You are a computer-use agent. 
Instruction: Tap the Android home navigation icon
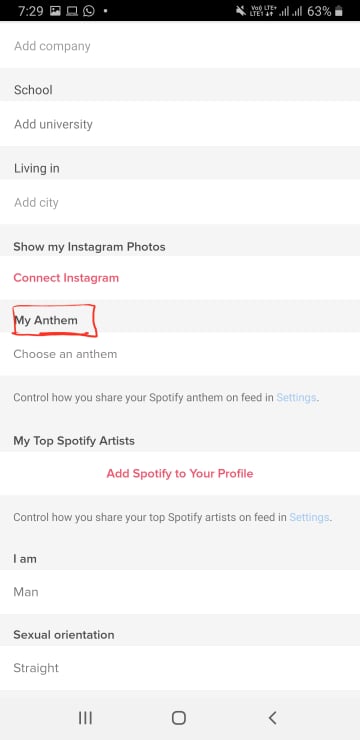(x=179, y=718)
